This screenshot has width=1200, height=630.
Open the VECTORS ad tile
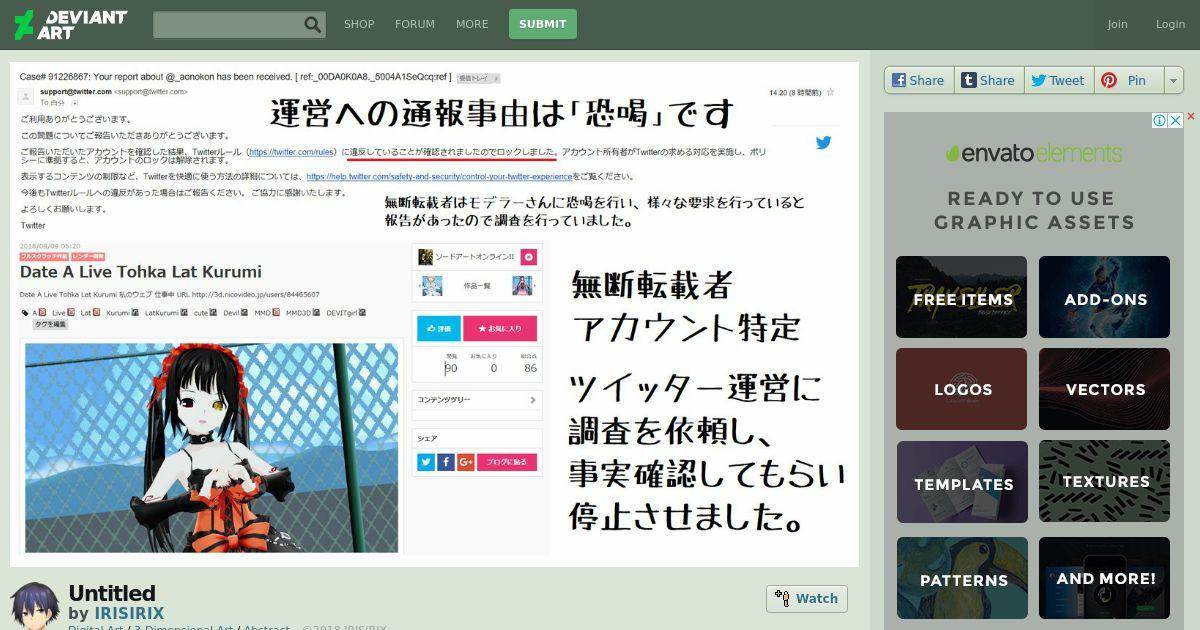pyautogui.click(x=1104, y=389)
